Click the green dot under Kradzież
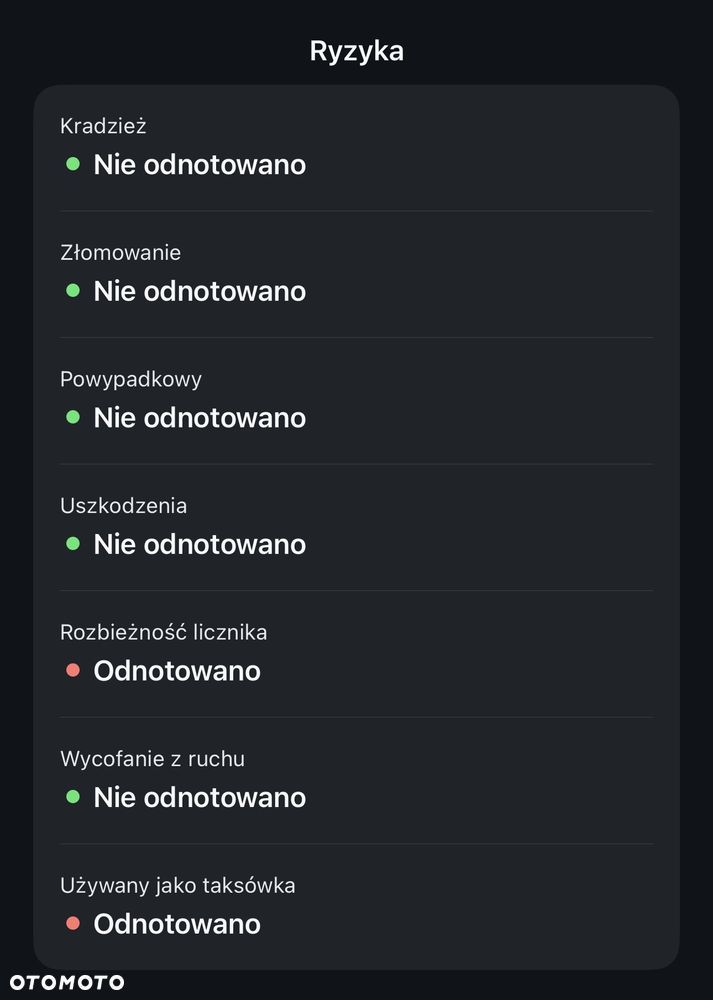This screenshot has height=1000, width=713. click(x=73, y=164)
